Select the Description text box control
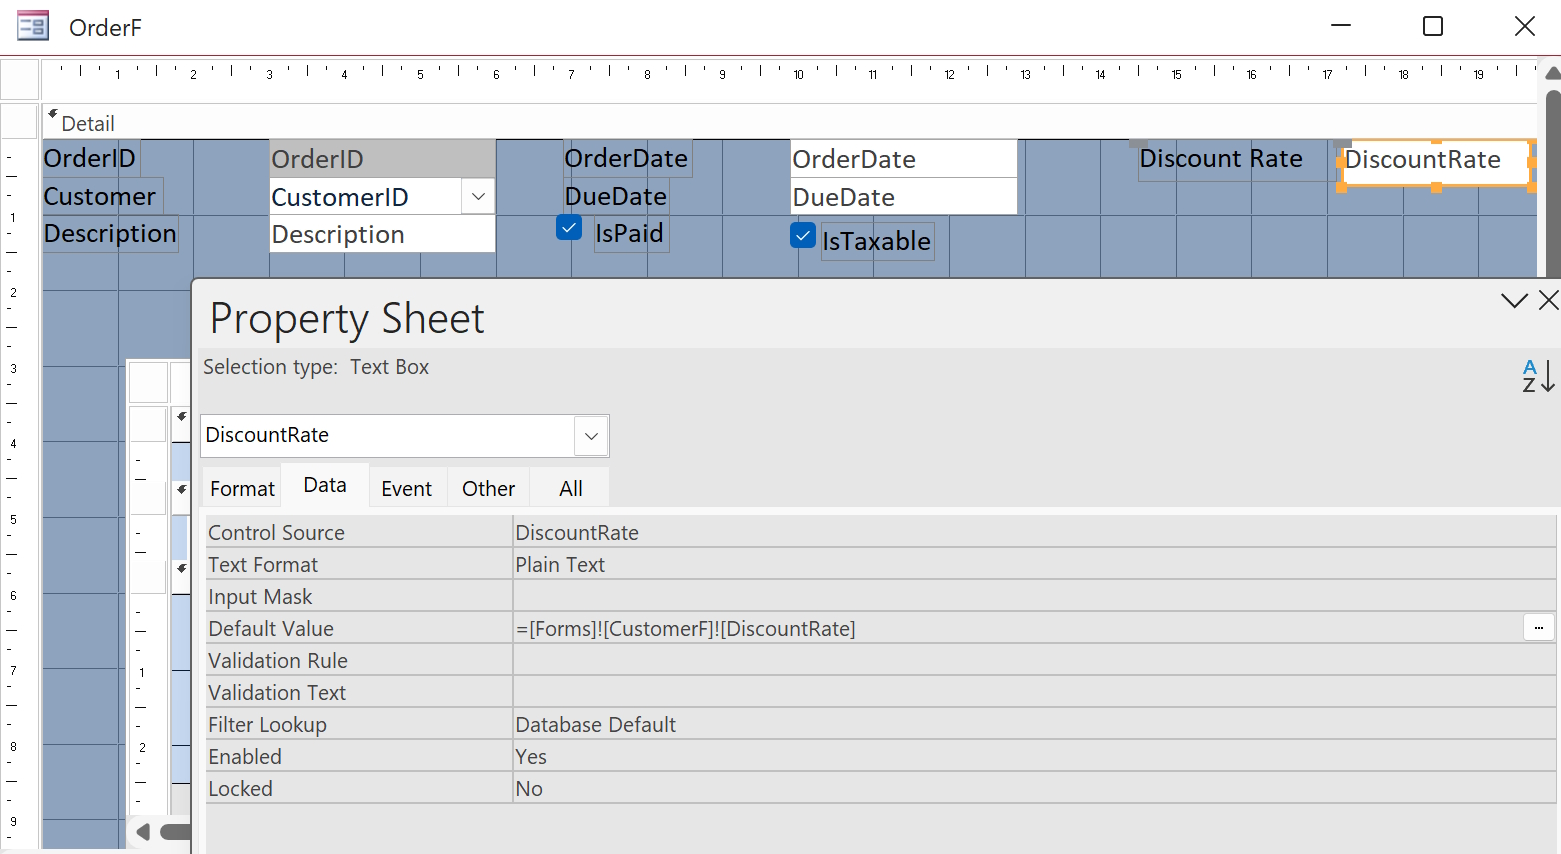 [381, 235]
